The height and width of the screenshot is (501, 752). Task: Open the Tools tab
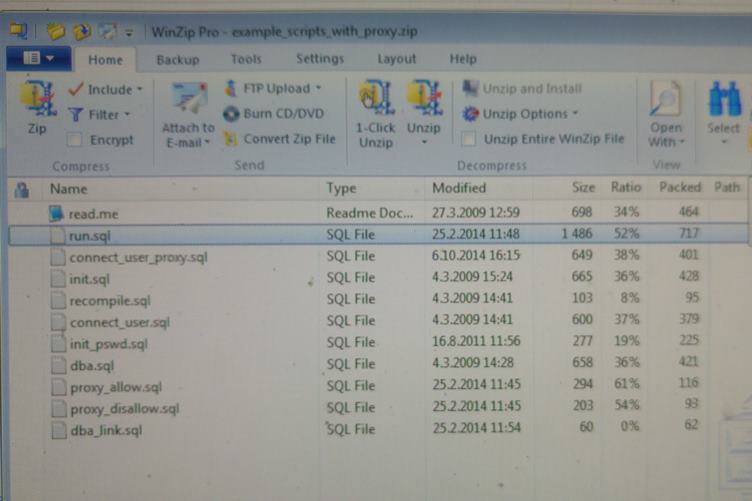(x=247, y=59)
